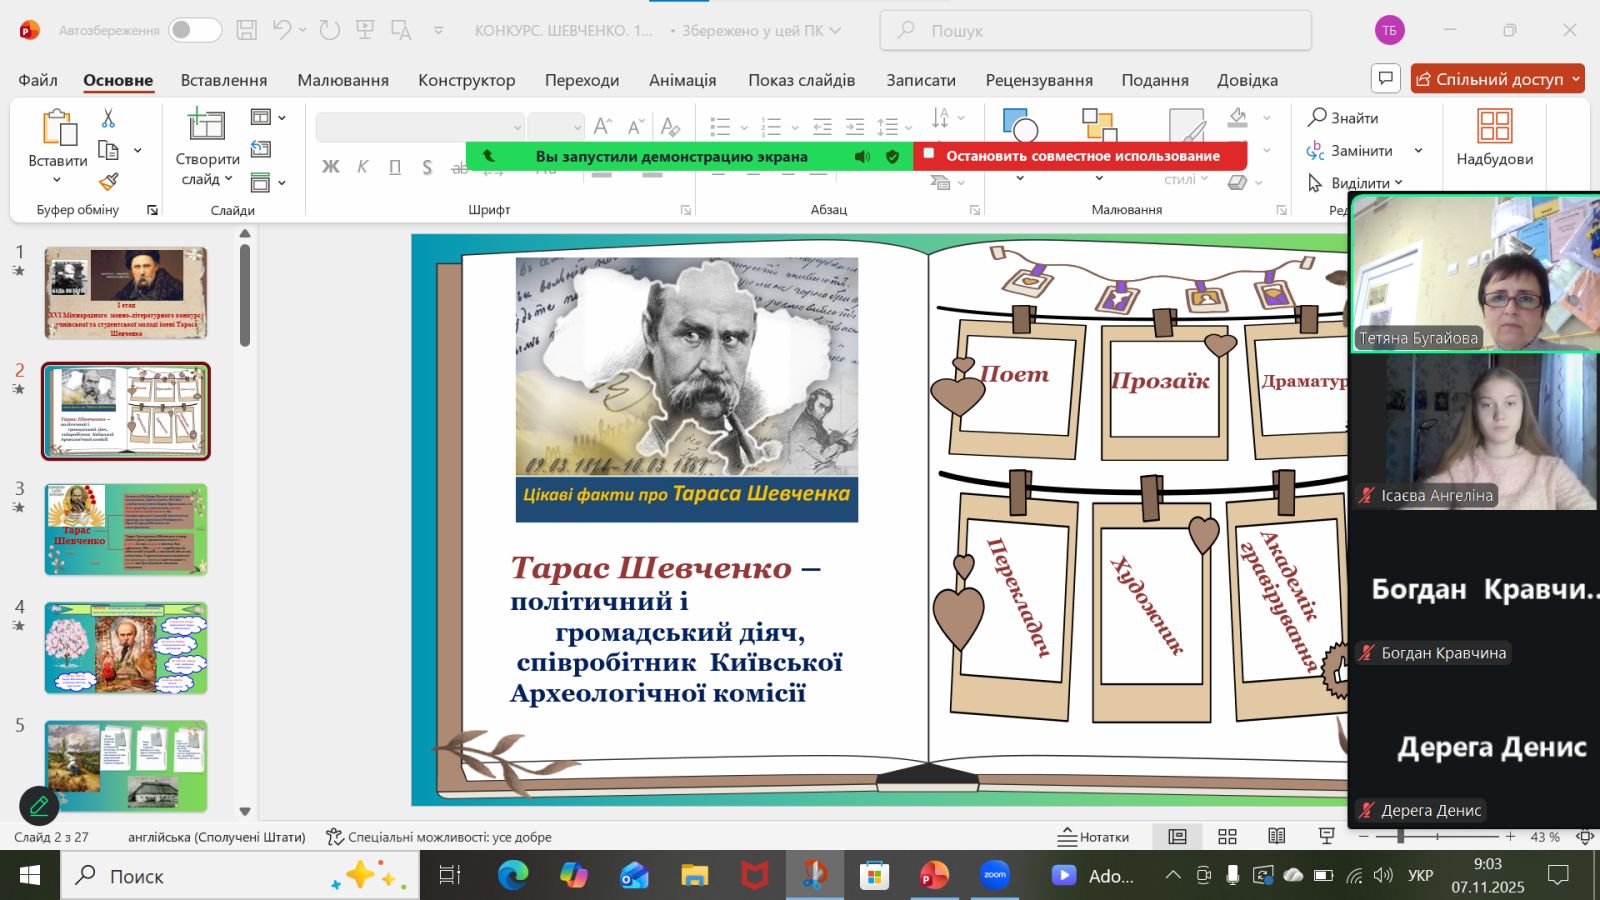Screen dimensions: 1600x900
Task: Toggle bold Ж formatting
Action: pos(330,167)
